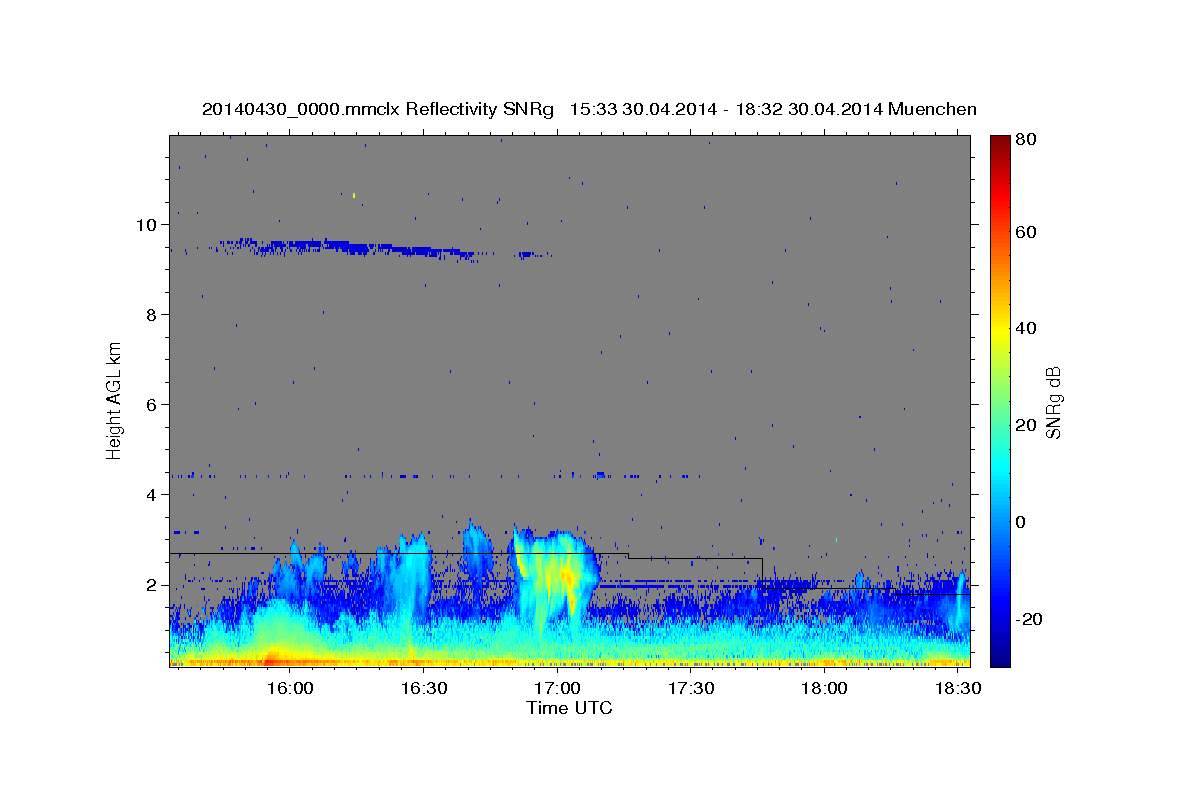
Task: Click the 'Muenchen' location label in the title
Action: tap(932, 109)
